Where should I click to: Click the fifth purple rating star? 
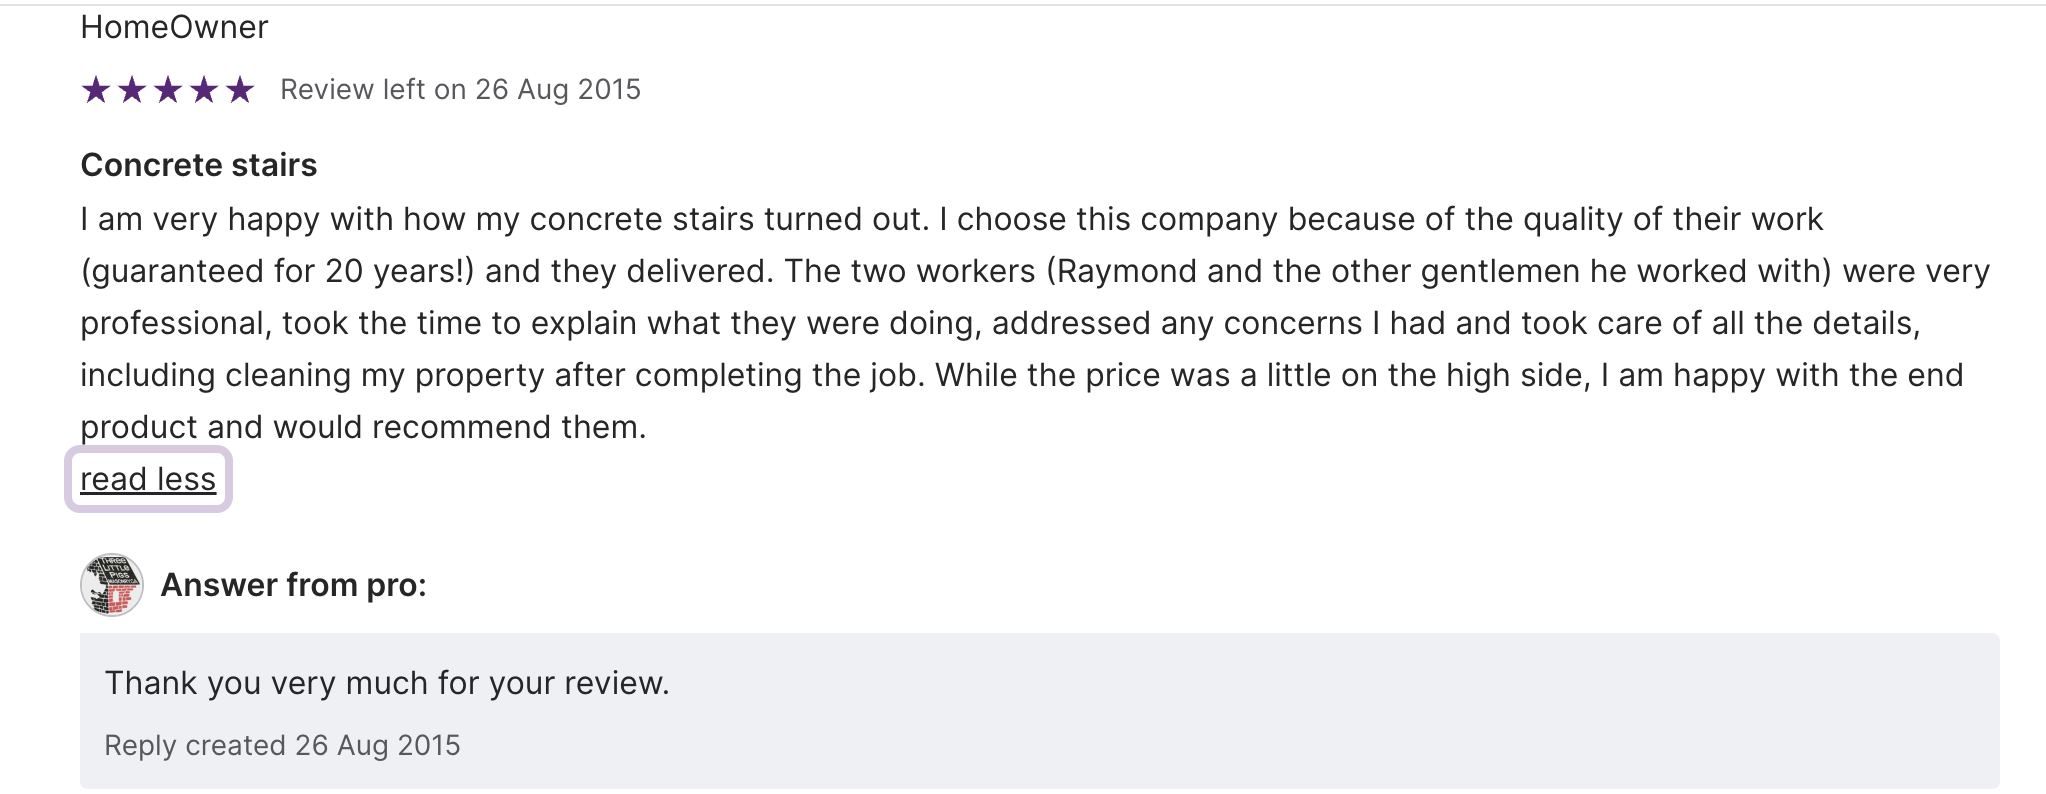tap(240, 90)
